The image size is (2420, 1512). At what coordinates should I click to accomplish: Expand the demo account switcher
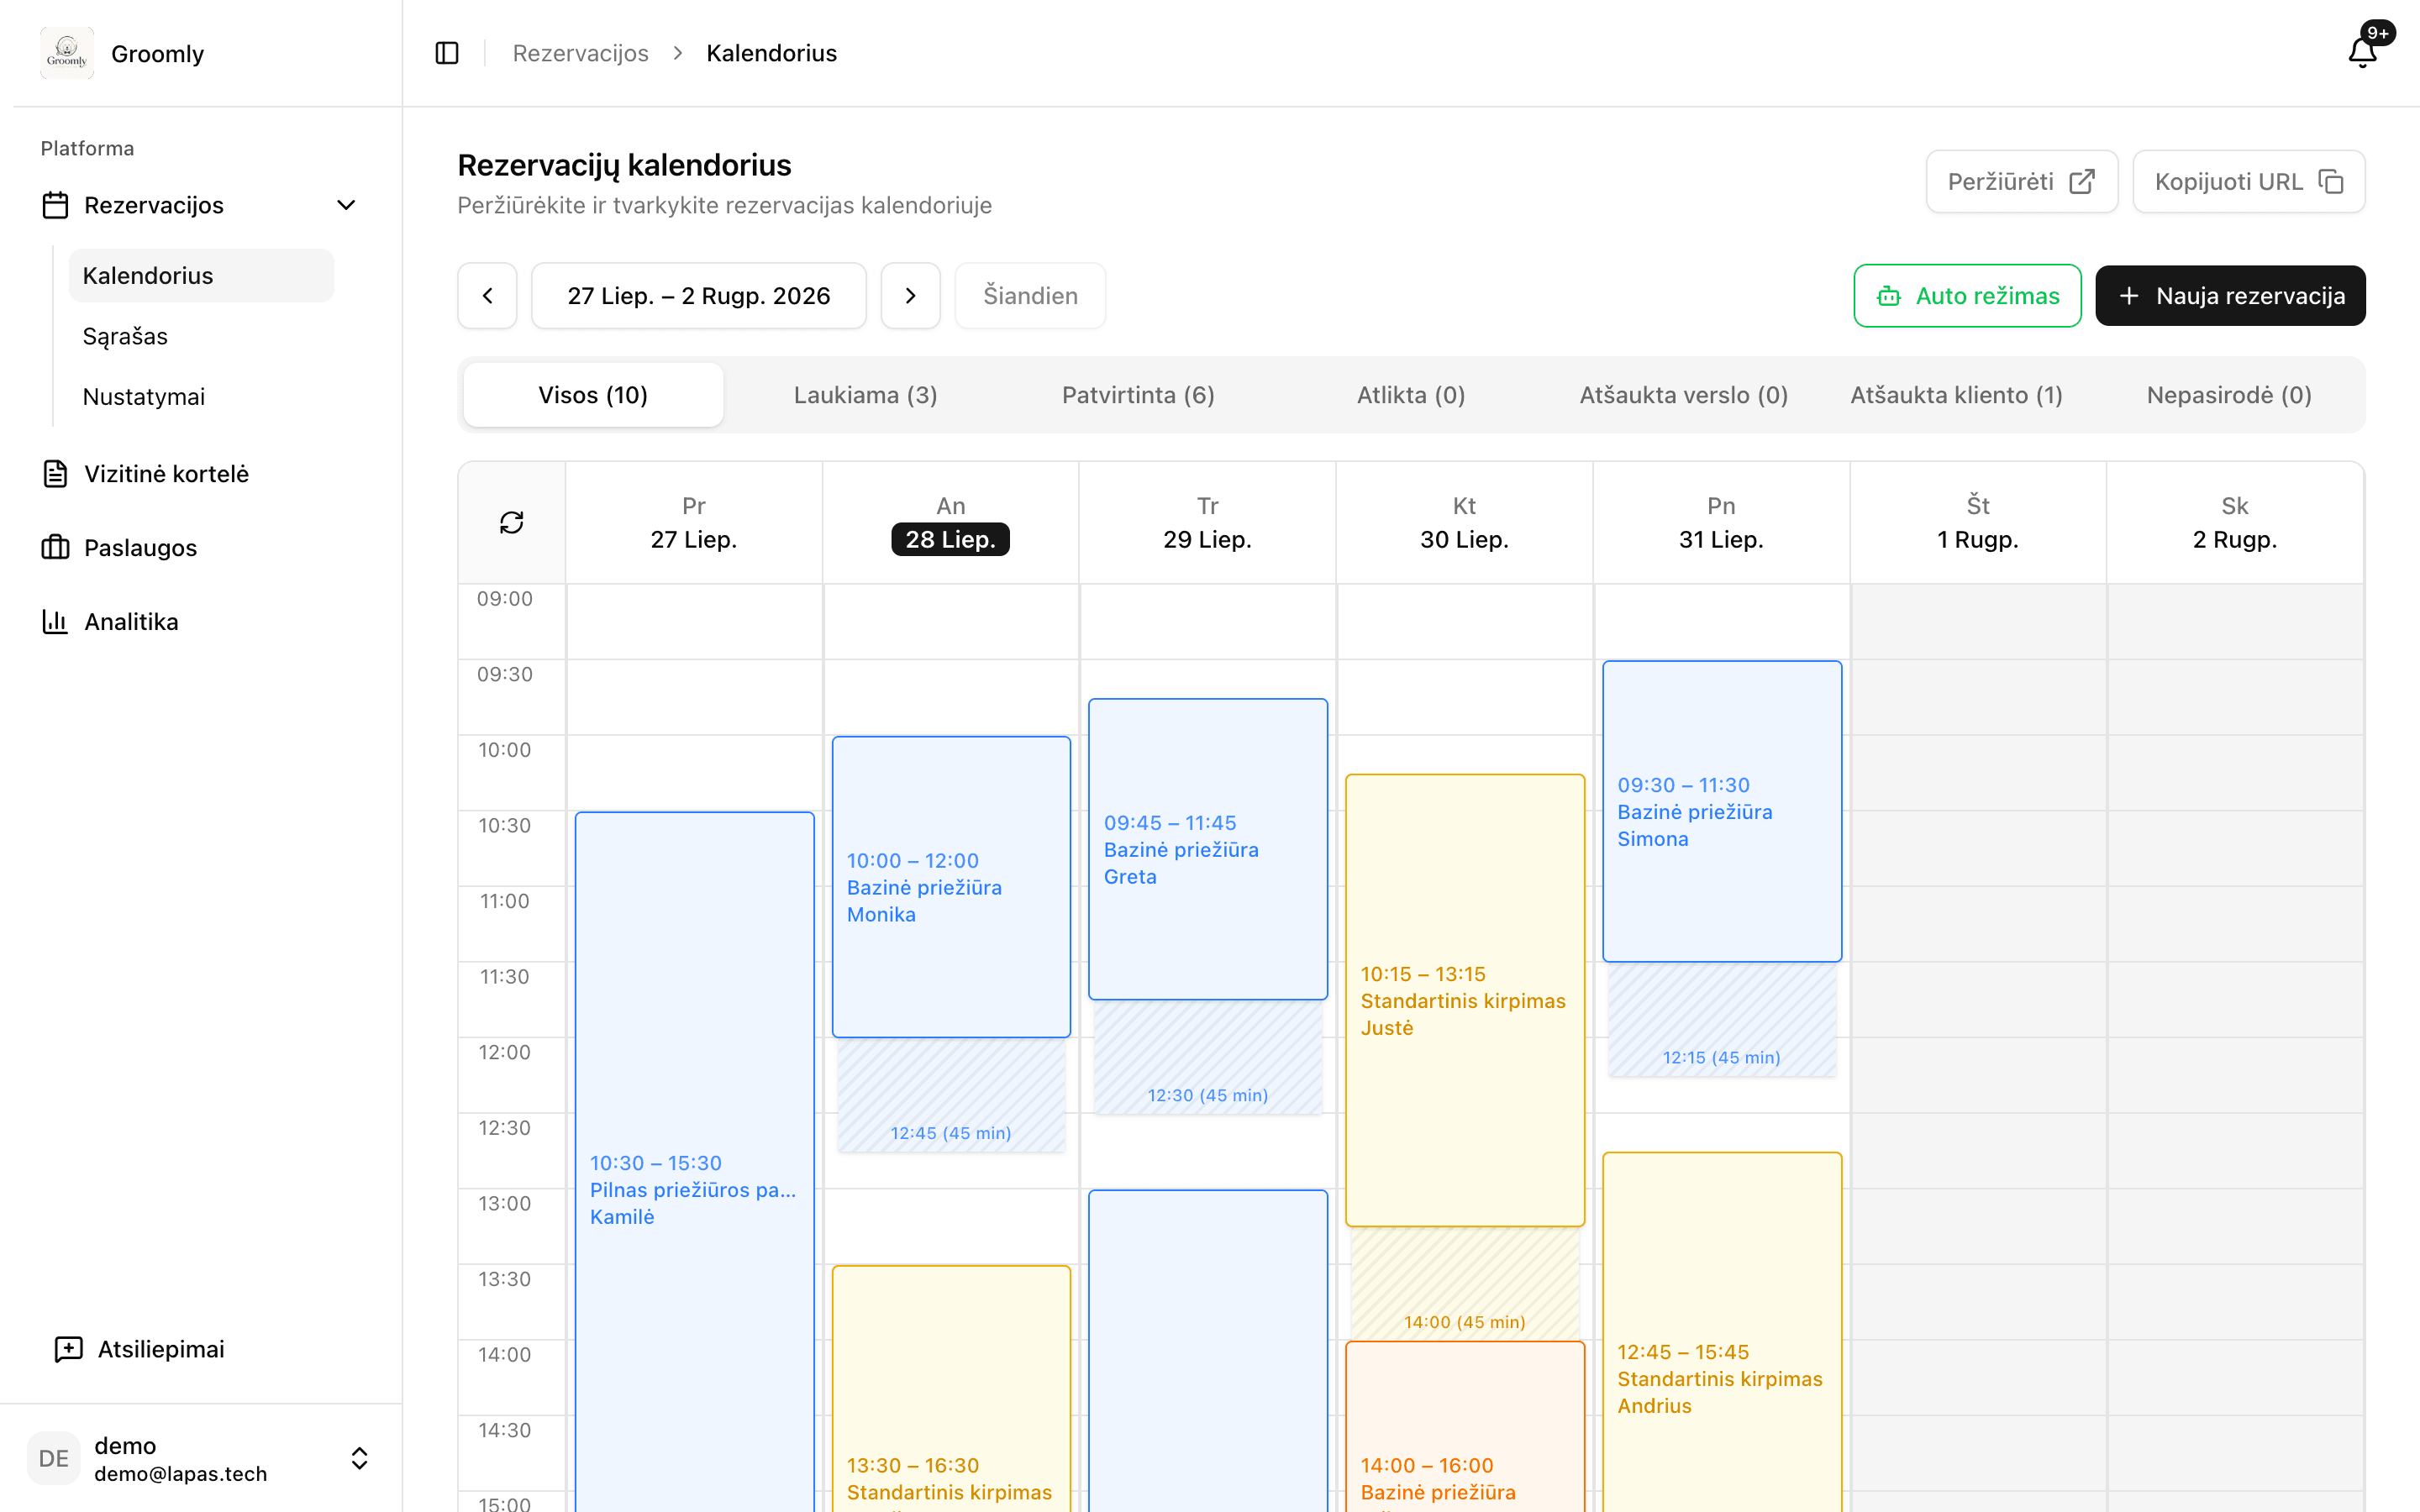tap(360, 1459)
